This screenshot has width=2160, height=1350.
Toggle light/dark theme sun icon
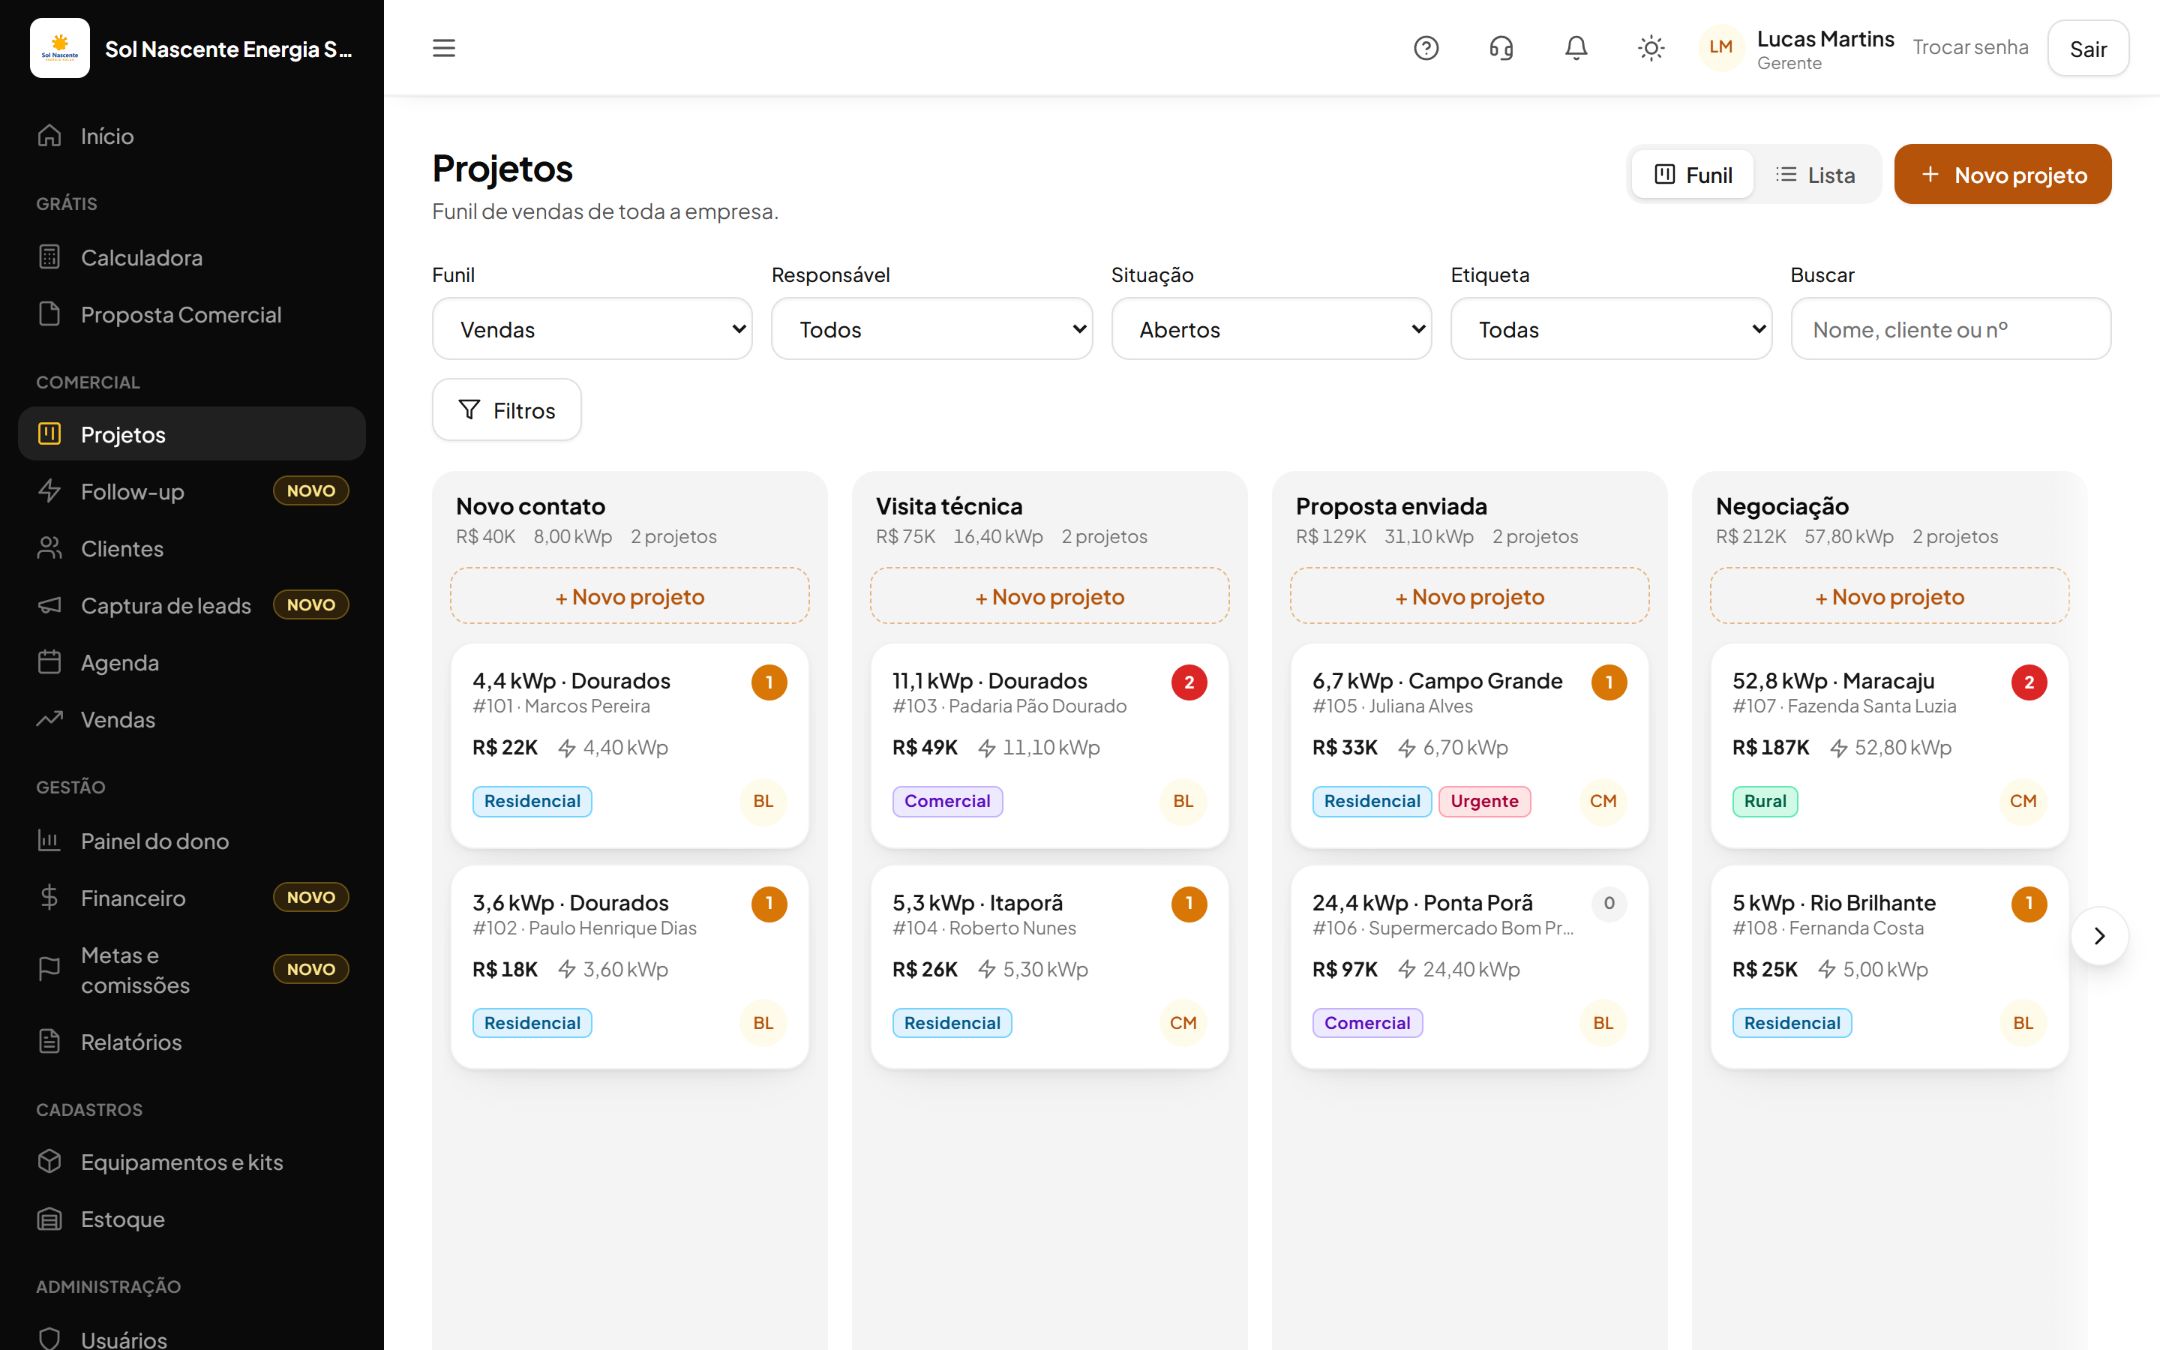point(1651,48)
